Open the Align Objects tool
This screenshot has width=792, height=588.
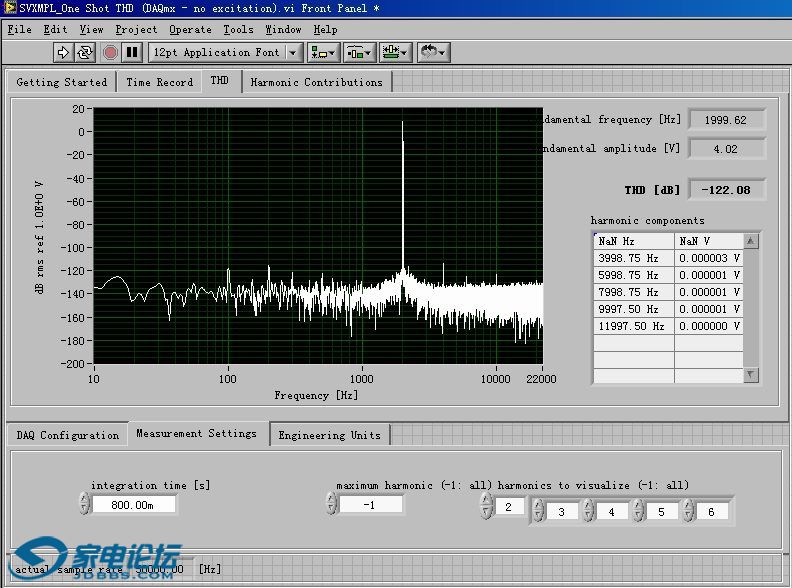[x=323, y=52]
